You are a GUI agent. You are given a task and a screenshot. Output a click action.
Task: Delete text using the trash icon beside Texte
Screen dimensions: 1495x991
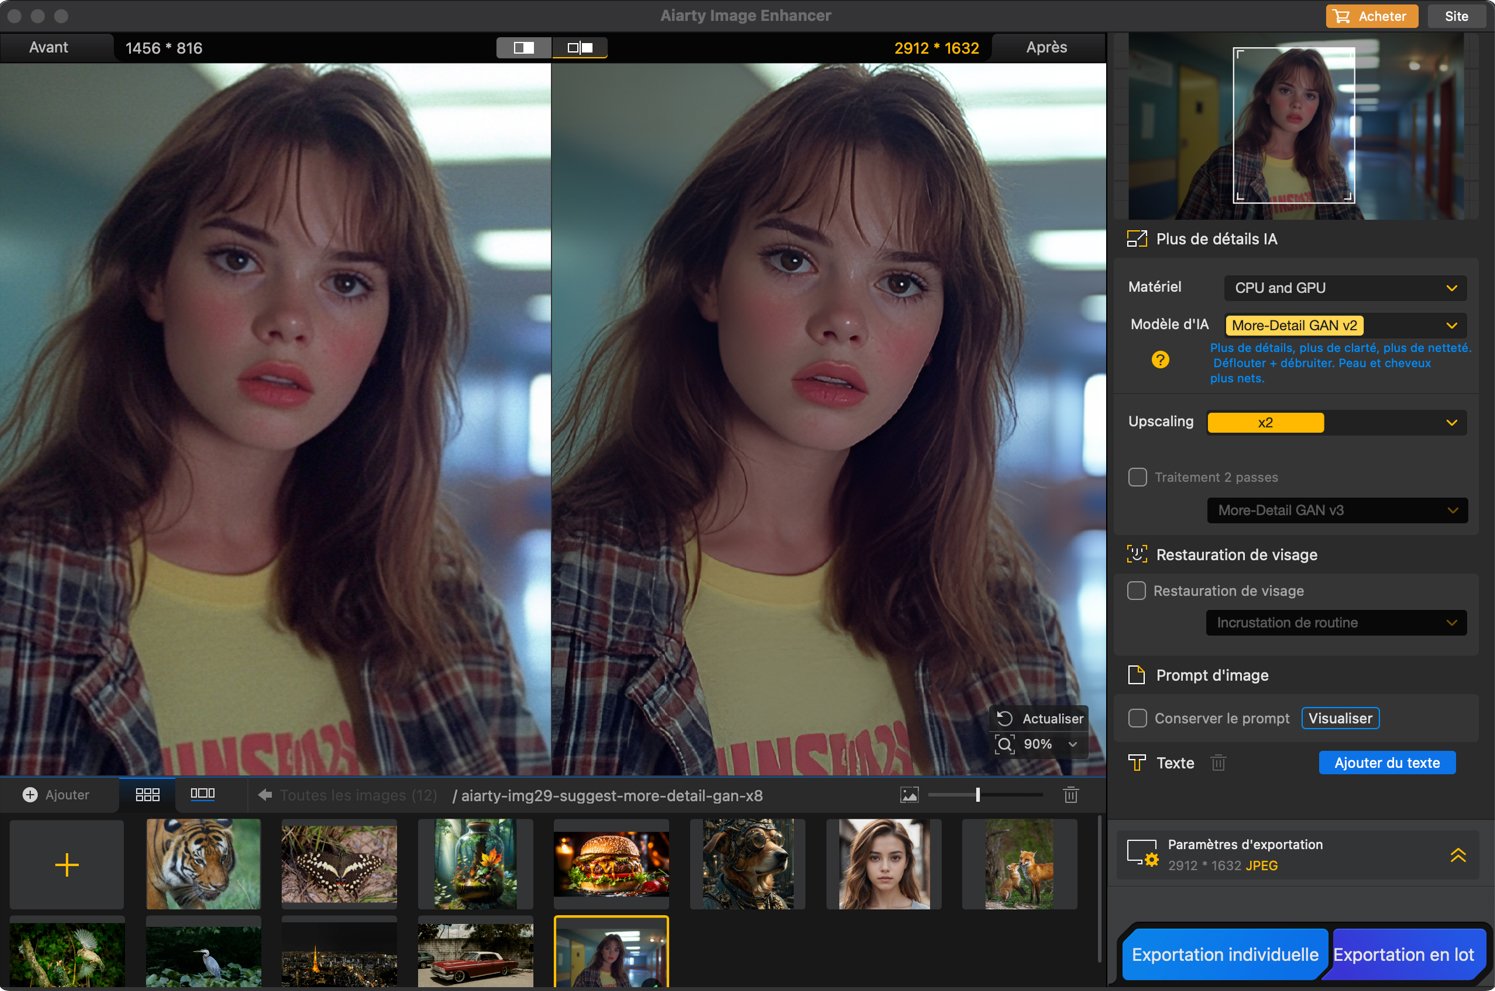point(1218,763)
